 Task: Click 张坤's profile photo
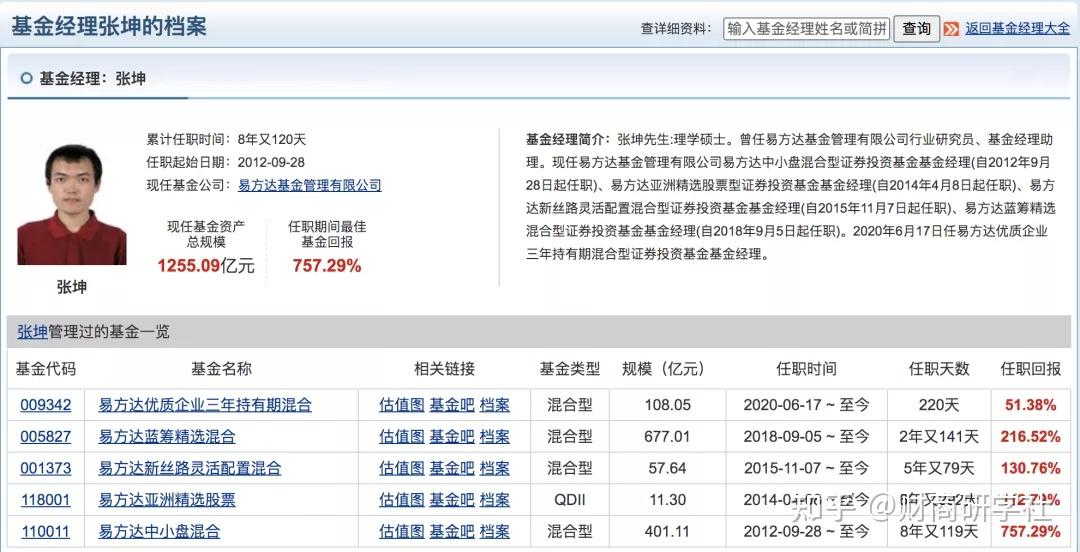coord(72,205)
